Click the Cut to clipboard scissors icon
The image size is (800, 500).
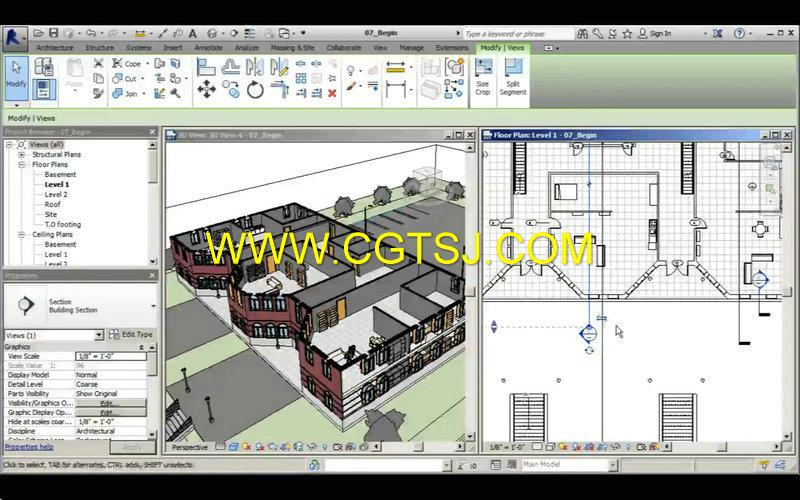(x=98, y=63)
